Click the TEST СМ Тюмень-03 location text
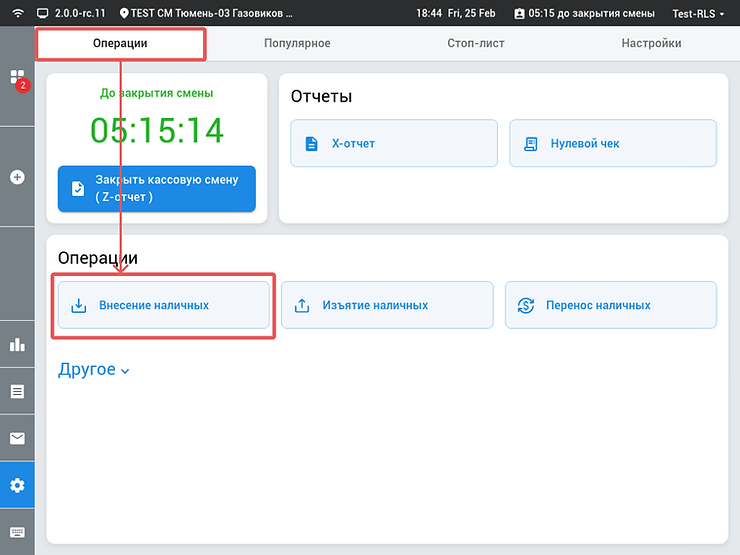740x555 pixels. [x=211, y=13]
